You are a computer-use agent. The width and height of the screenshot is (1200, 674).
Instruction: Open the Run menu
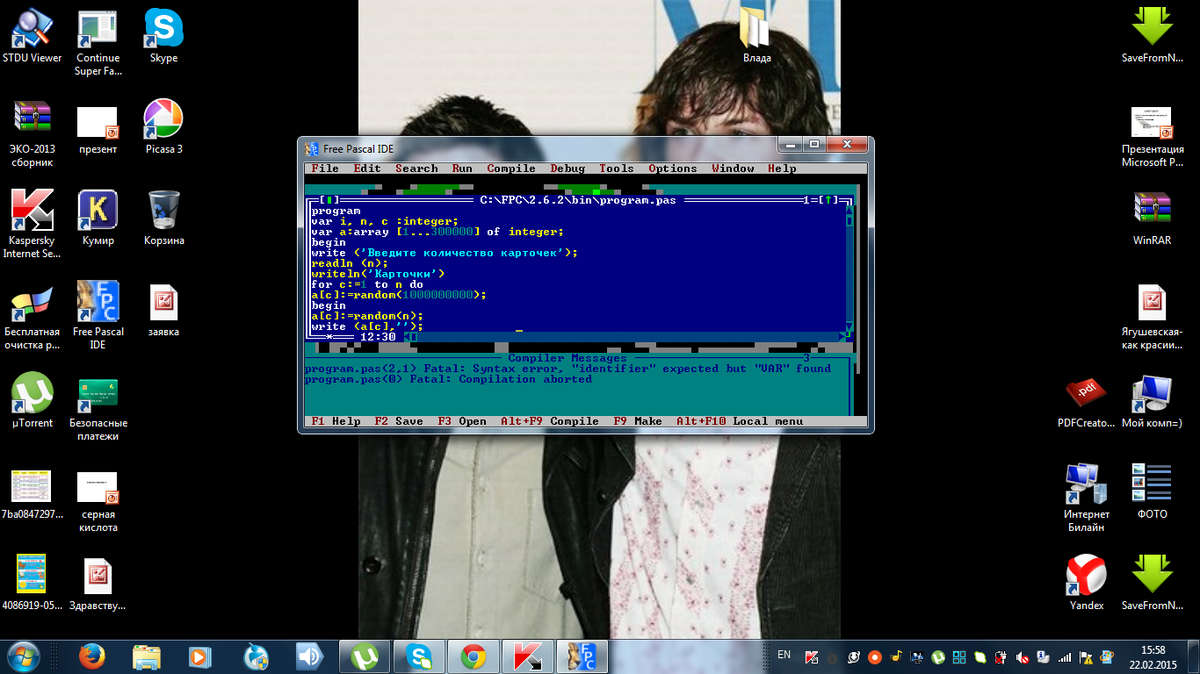(462, 169)
